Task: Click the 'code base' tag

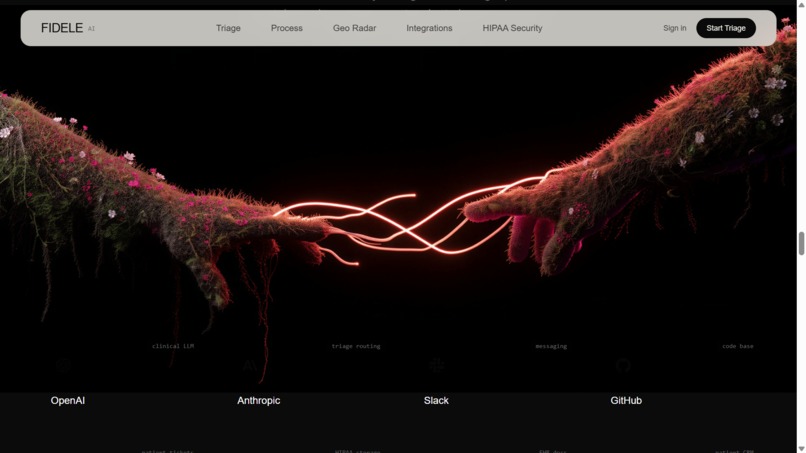Action: tap(738, 346)
